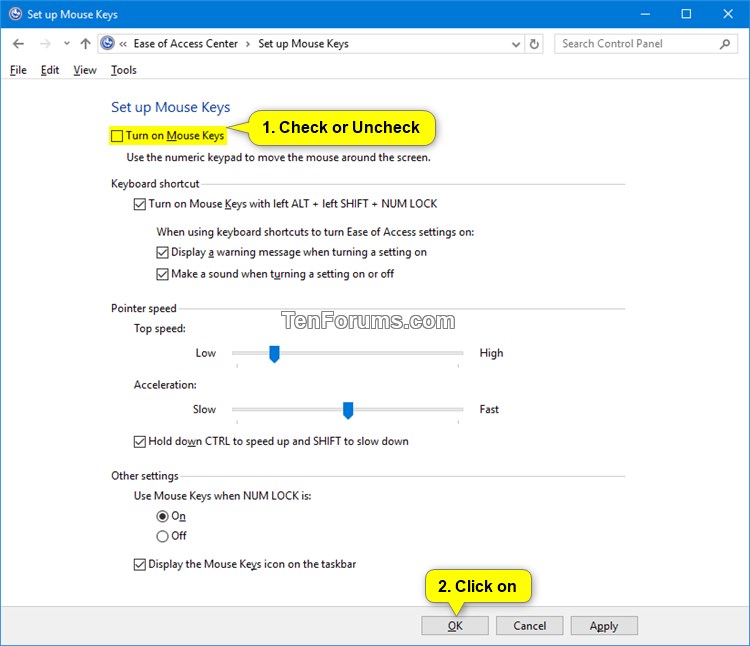The width and height of the screenshot is (750, 646).
Task: Click the 'High' label of Top speed
Action: pyautogui.click(x=491, y=353)
